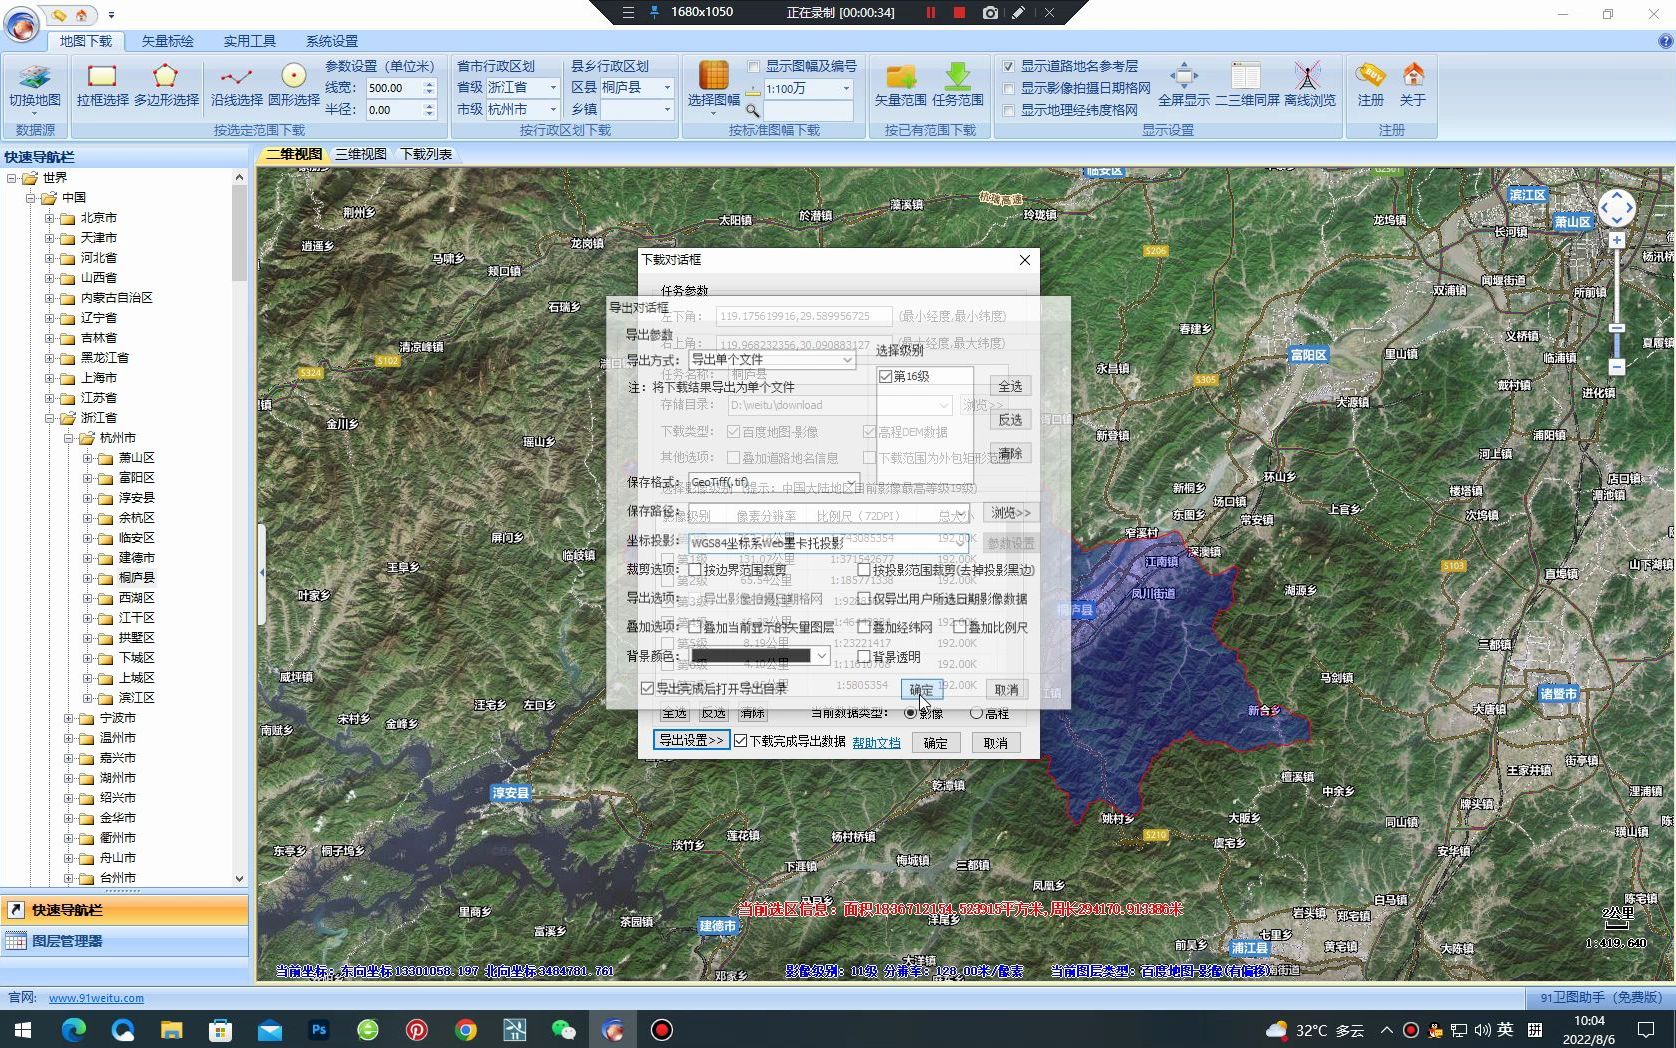Select the 高程 radio button

(x=976, y=713)
